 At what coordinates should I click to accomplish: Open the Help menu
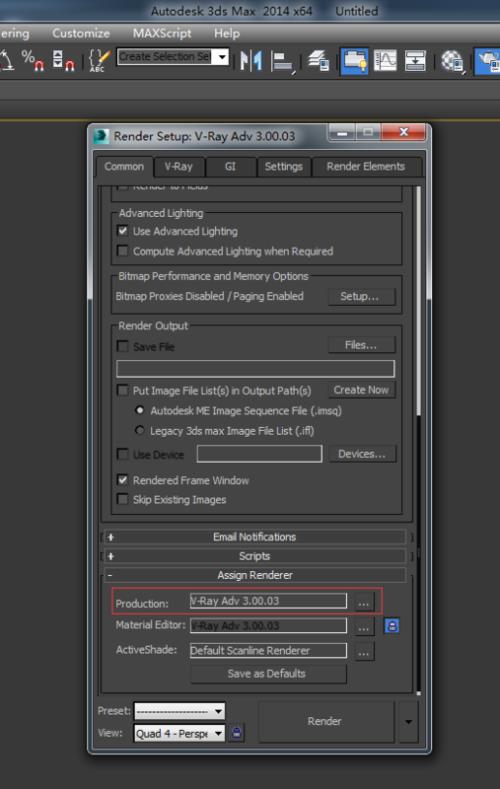[226, 33]
